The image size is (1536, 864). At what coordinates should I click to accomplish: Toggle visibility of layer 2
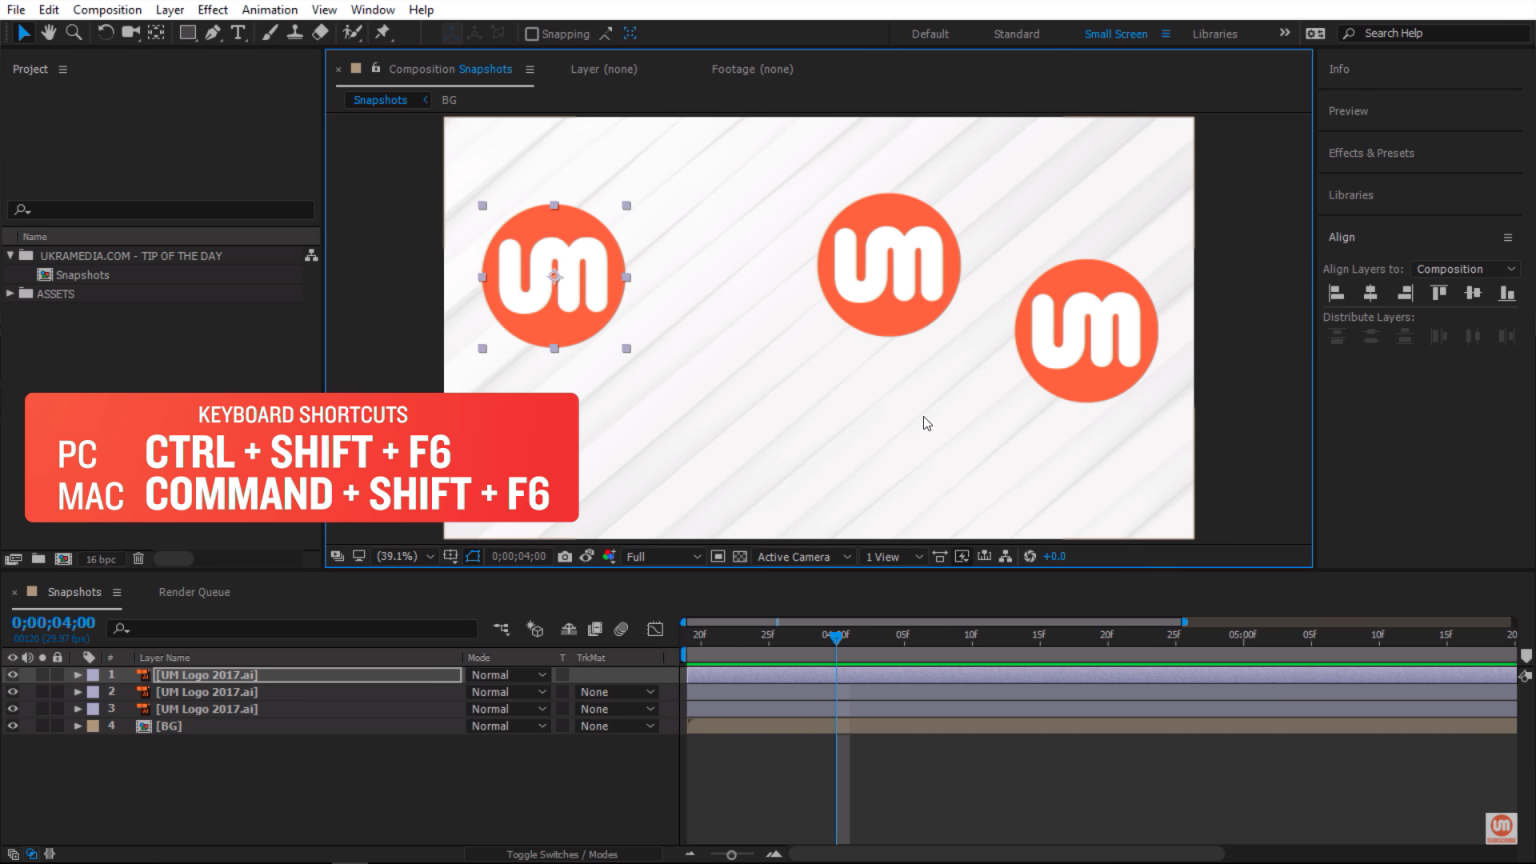[13, 692]
